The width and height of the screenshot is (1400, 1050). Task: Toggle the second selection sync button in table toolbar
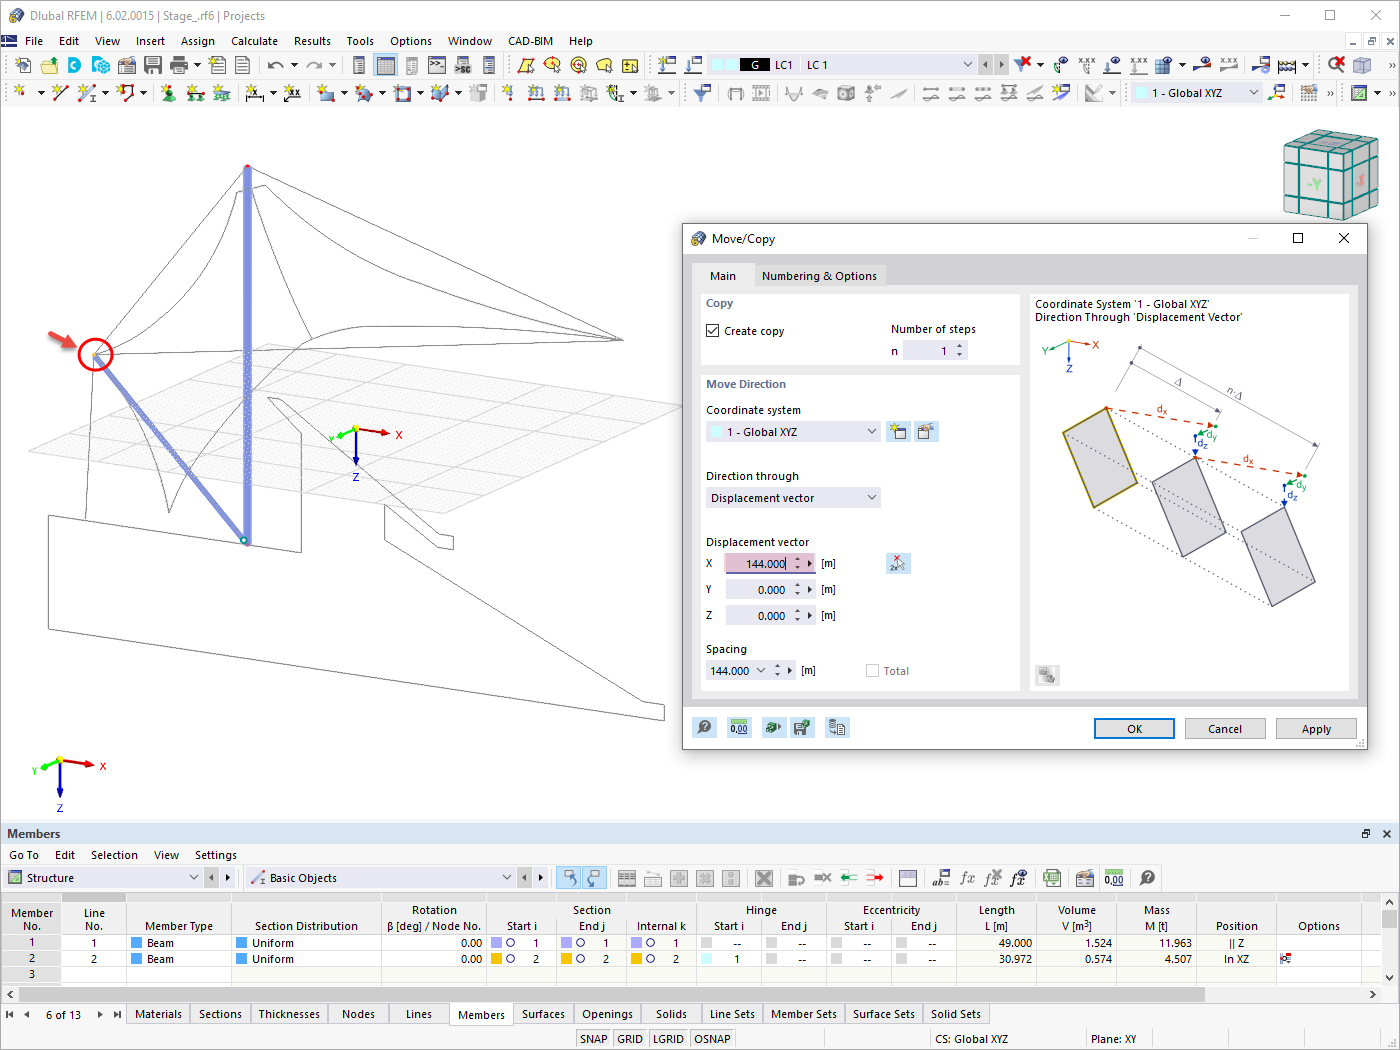(x=594, y=878)
